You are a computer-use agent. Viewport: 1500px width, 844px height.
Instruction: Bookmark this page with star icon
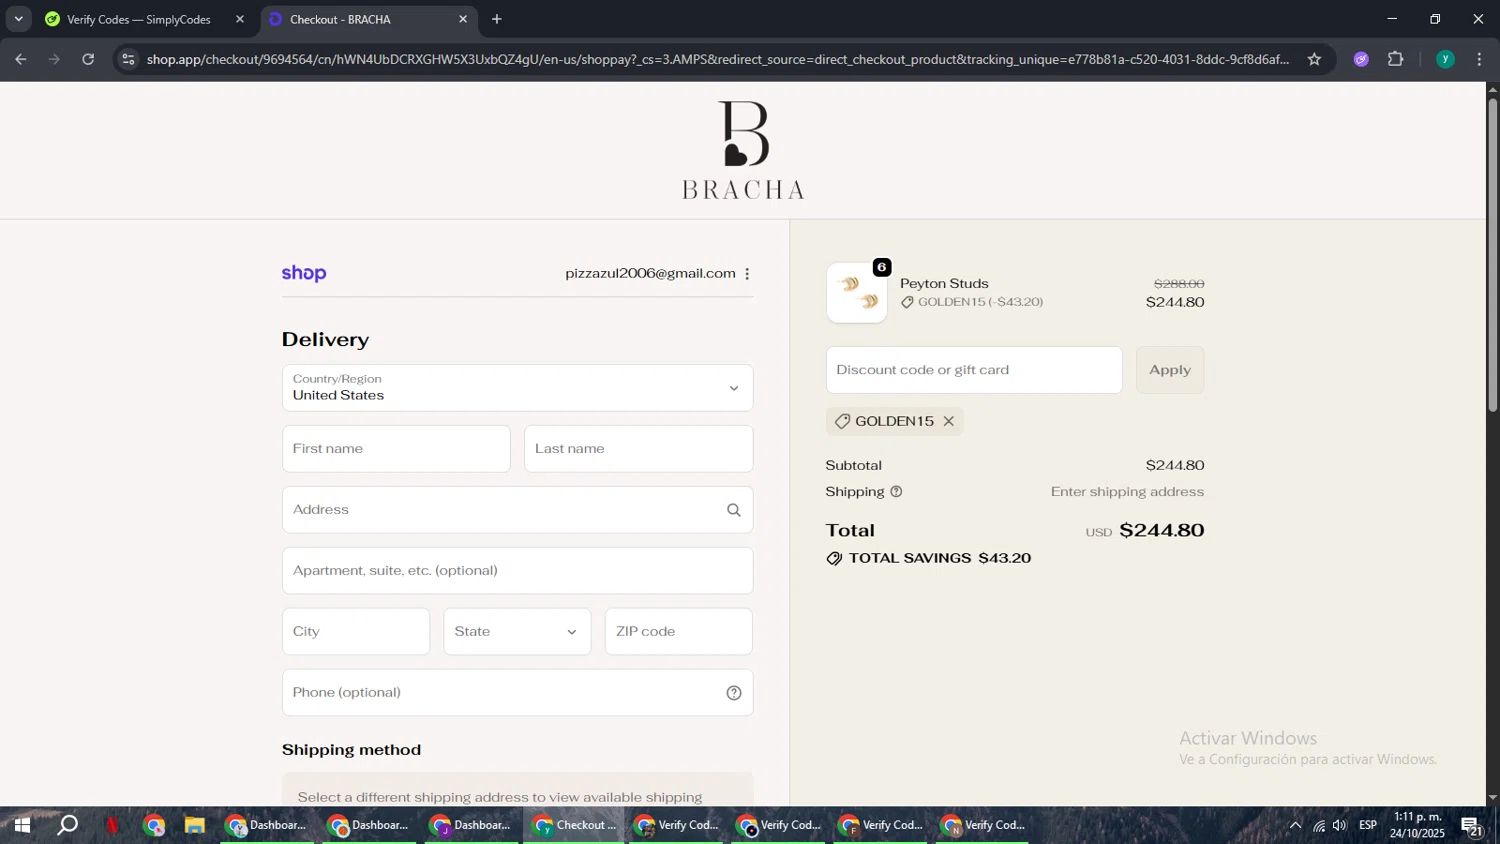coord(1314,59)
